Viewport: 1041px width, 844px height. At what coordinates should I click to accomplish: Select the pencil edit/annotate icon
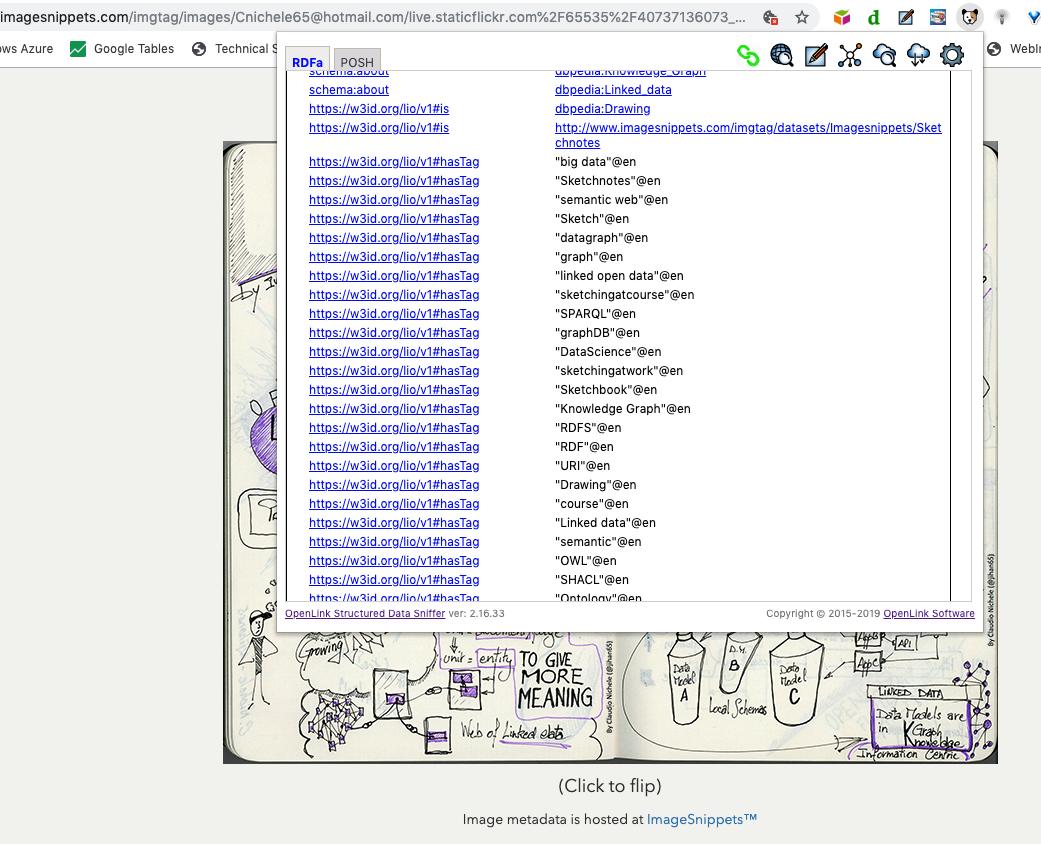point(816,55)
